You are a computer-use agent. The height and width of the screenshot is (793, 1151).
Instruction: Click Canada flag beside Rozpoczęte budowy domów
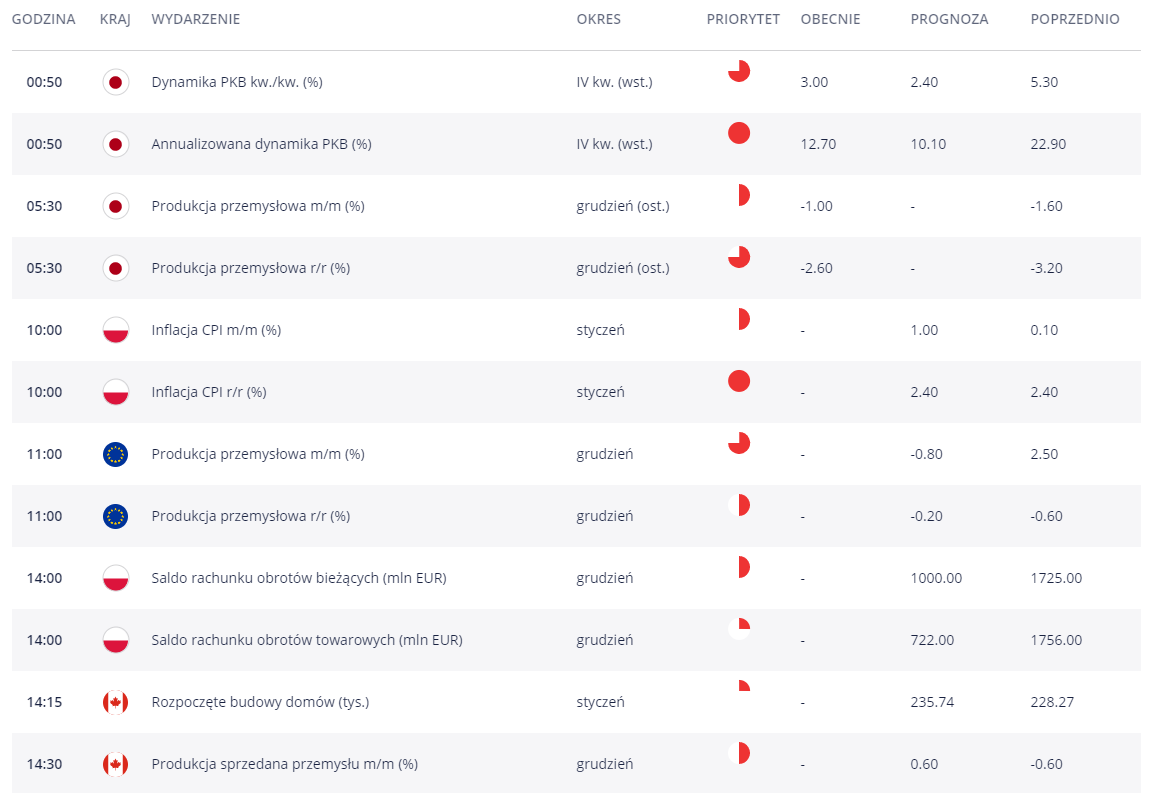pyautogui.click(x=115, y=702)
